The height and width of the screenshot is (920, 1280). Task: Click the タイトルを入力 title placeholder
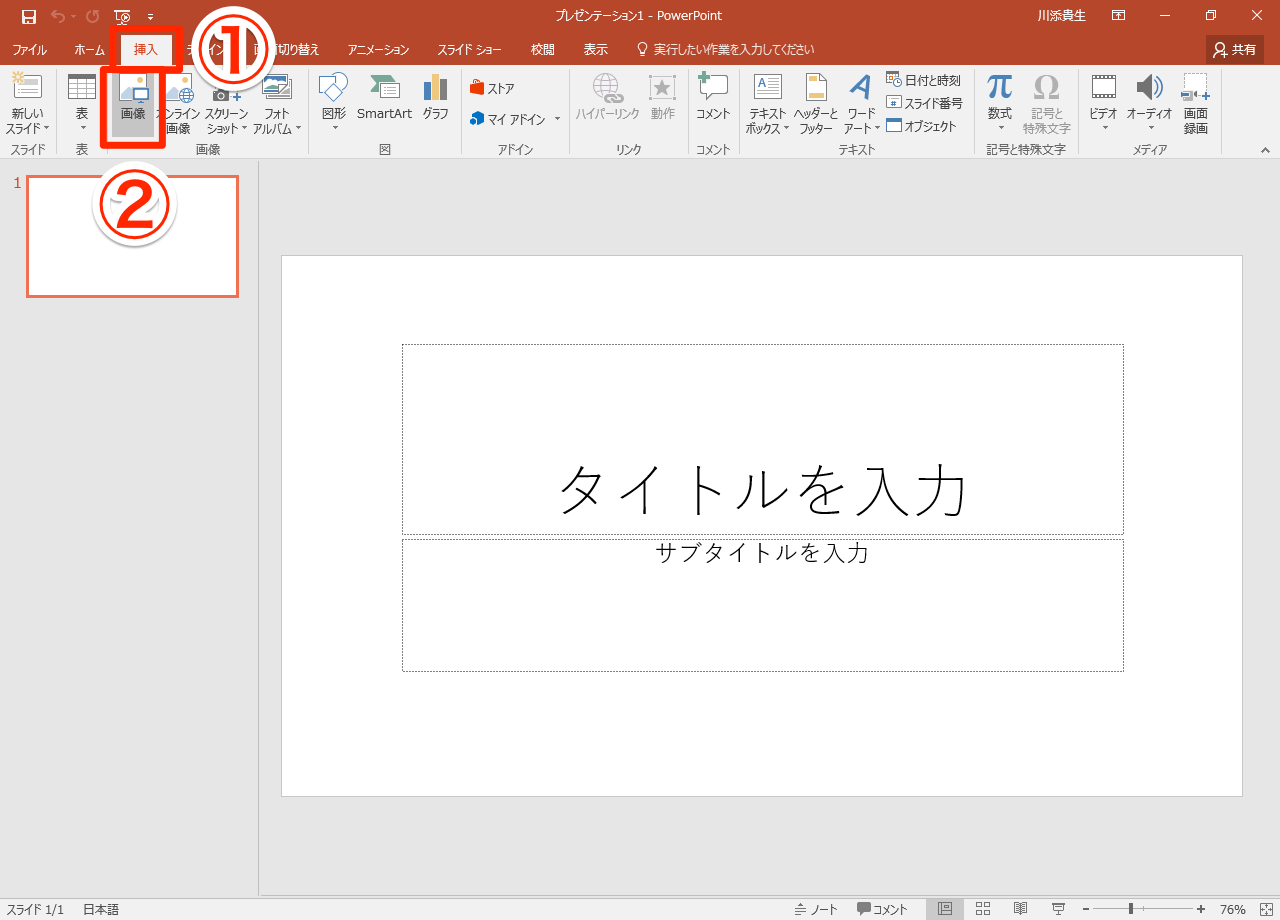763,439
